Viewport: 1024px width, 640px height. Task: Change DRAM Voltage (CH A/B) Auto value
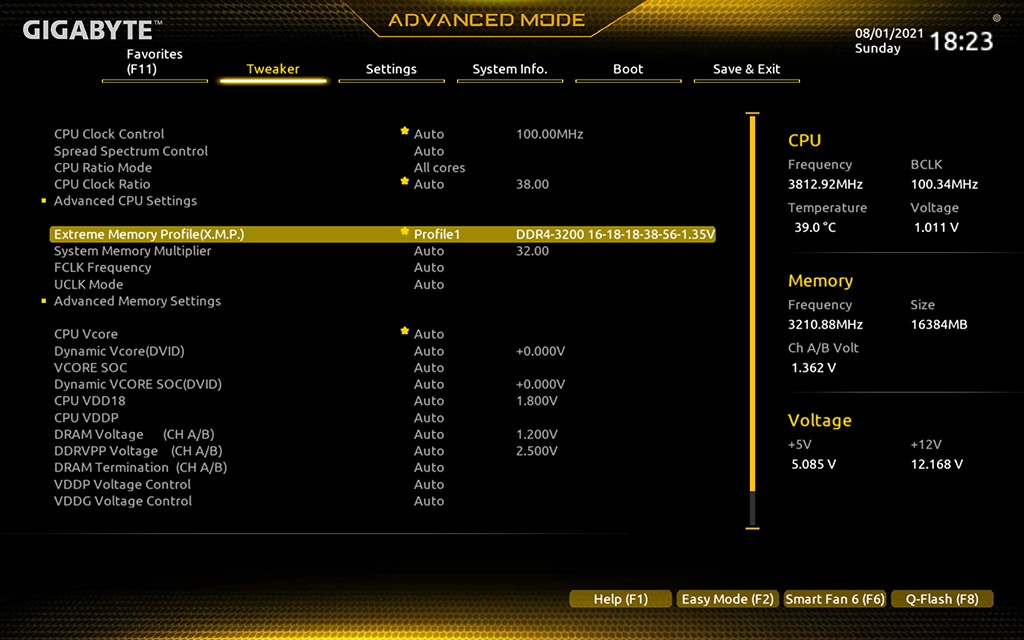429,434
